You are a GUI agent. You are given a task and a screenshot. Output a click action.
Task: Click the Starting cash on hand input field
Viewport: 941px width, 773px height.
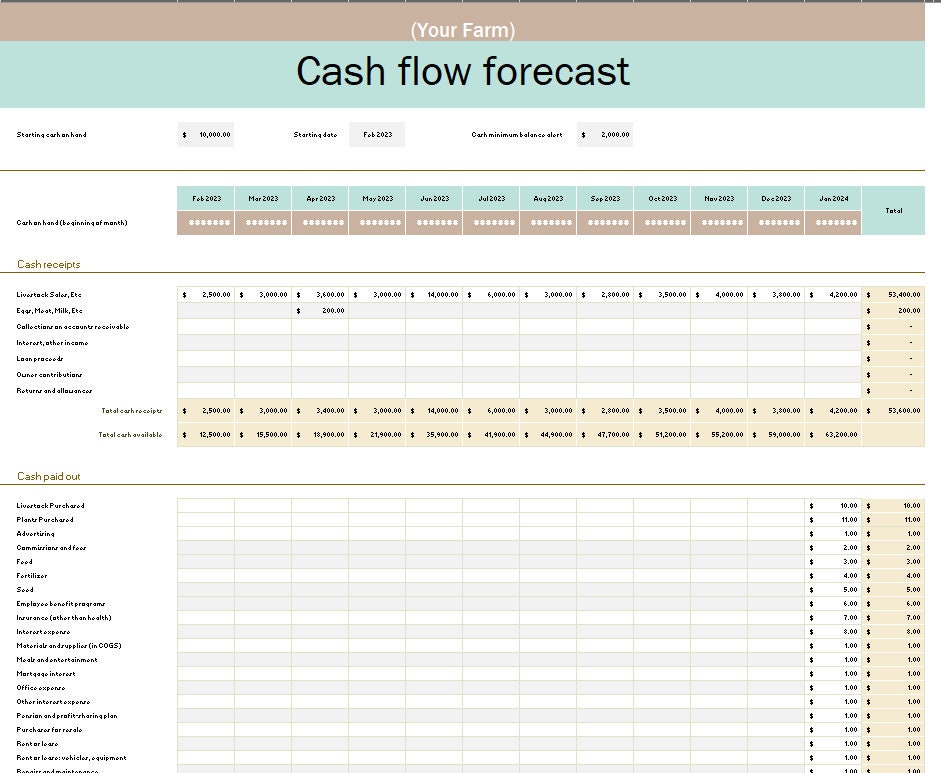[207, 134]
